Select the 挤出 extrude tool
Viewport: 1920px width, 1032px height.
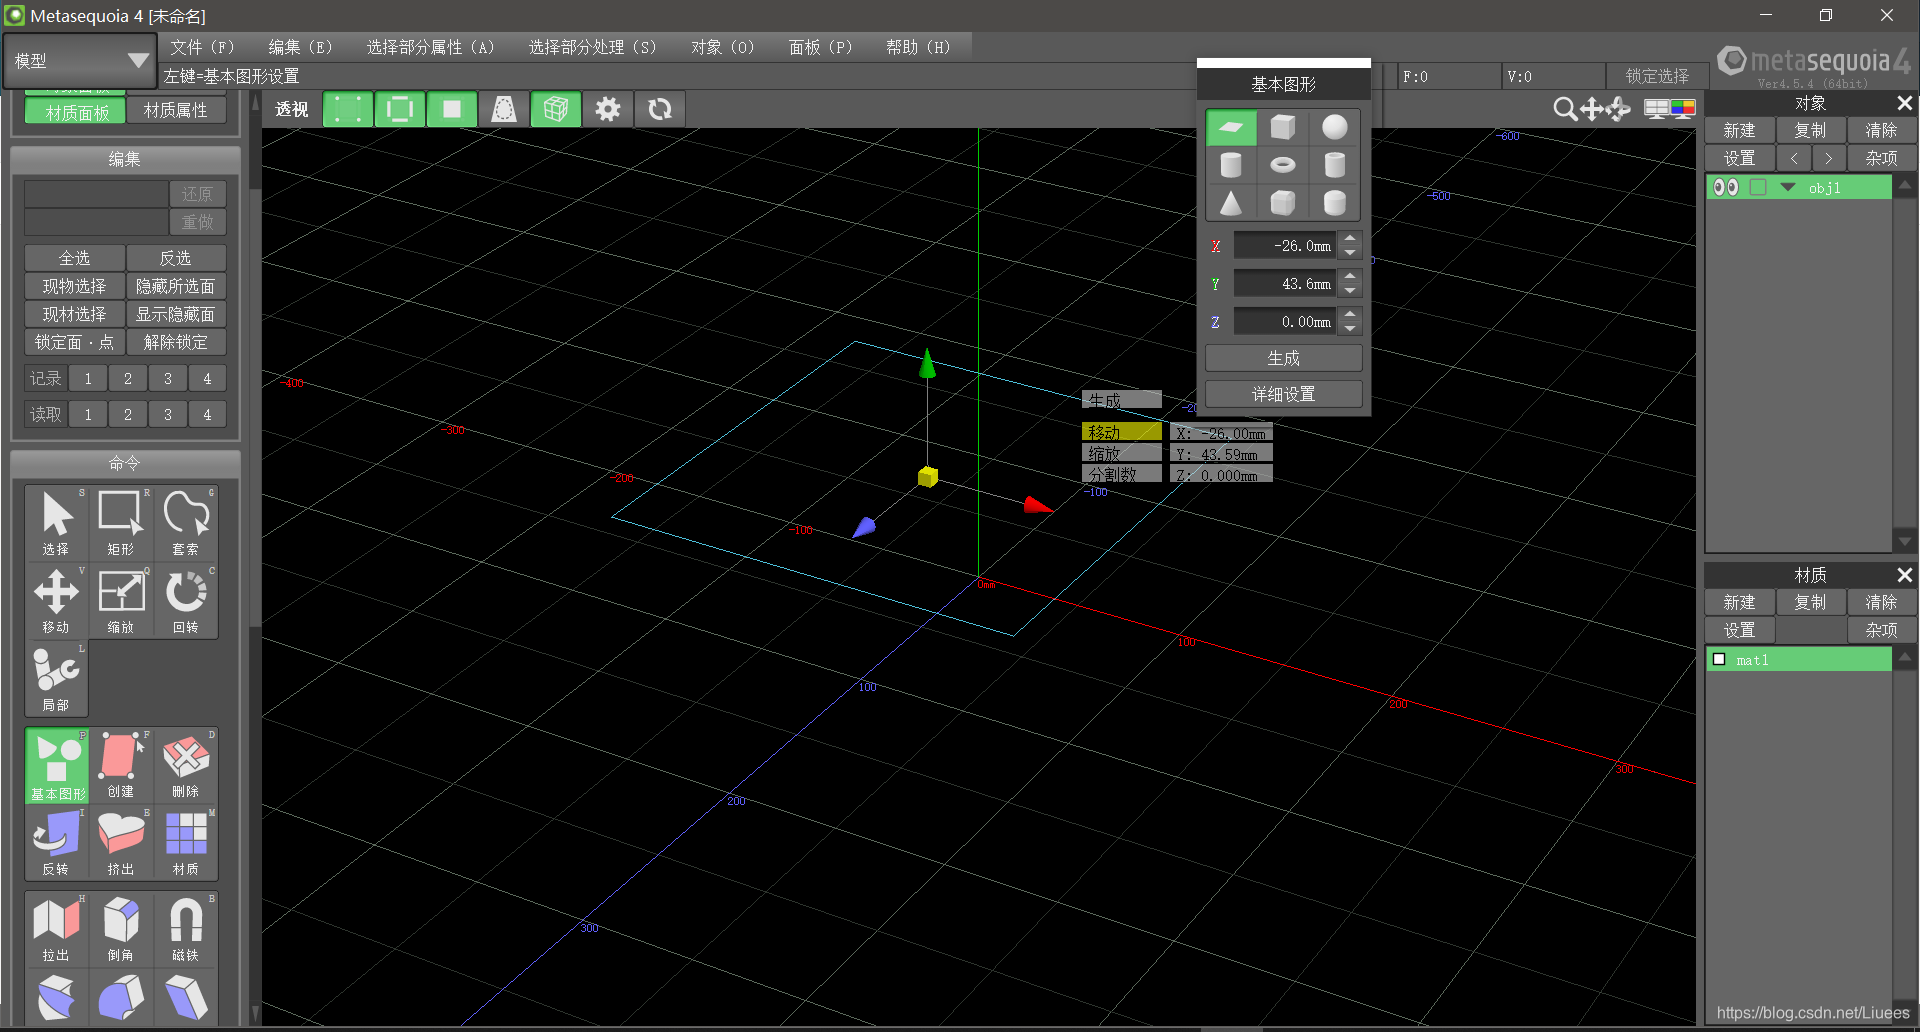click(x=121, y=844)
